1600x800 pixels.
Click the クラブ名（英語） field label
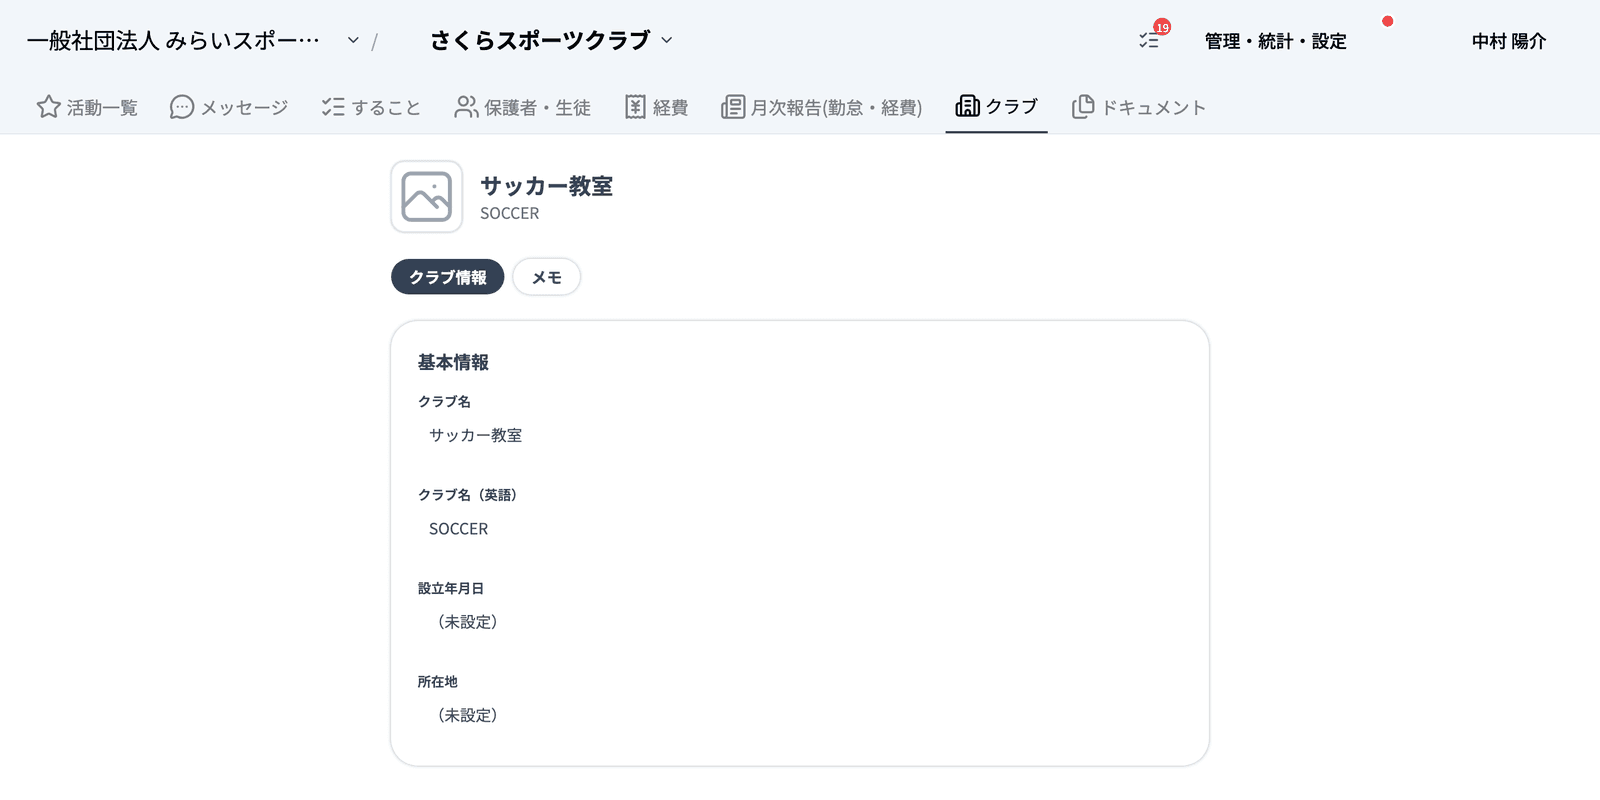(x=468, y=495)
